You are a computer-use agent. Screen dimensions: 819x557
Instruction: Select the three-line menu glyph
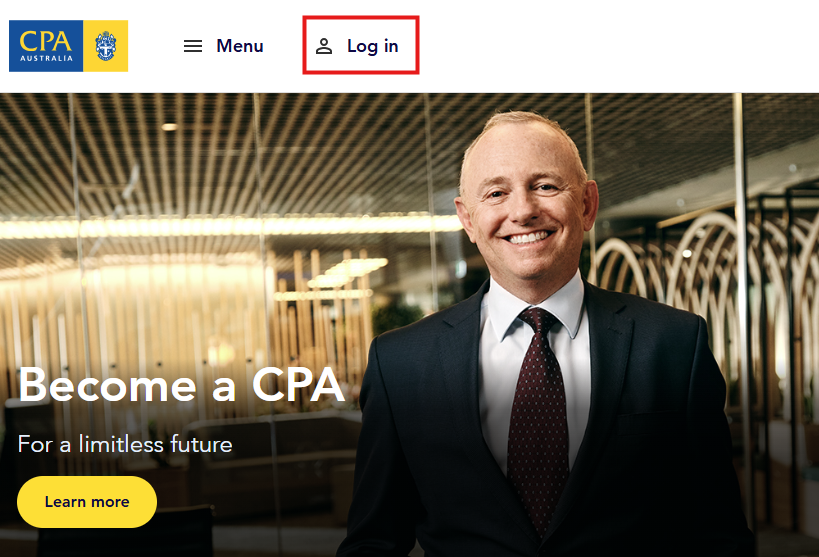click(x=193, y=46)
